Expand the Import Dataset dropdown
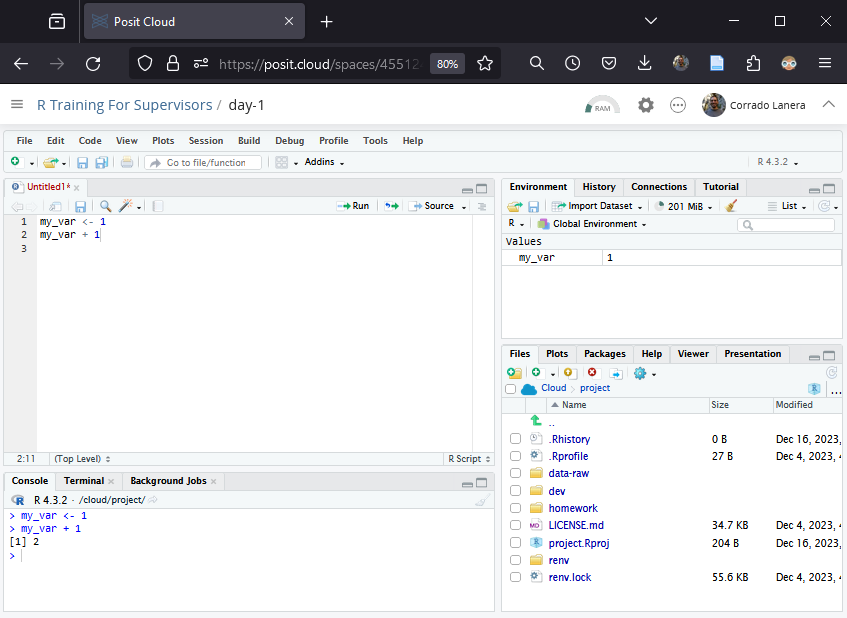Viewport: 847px width, 618px height. point(599,206)
